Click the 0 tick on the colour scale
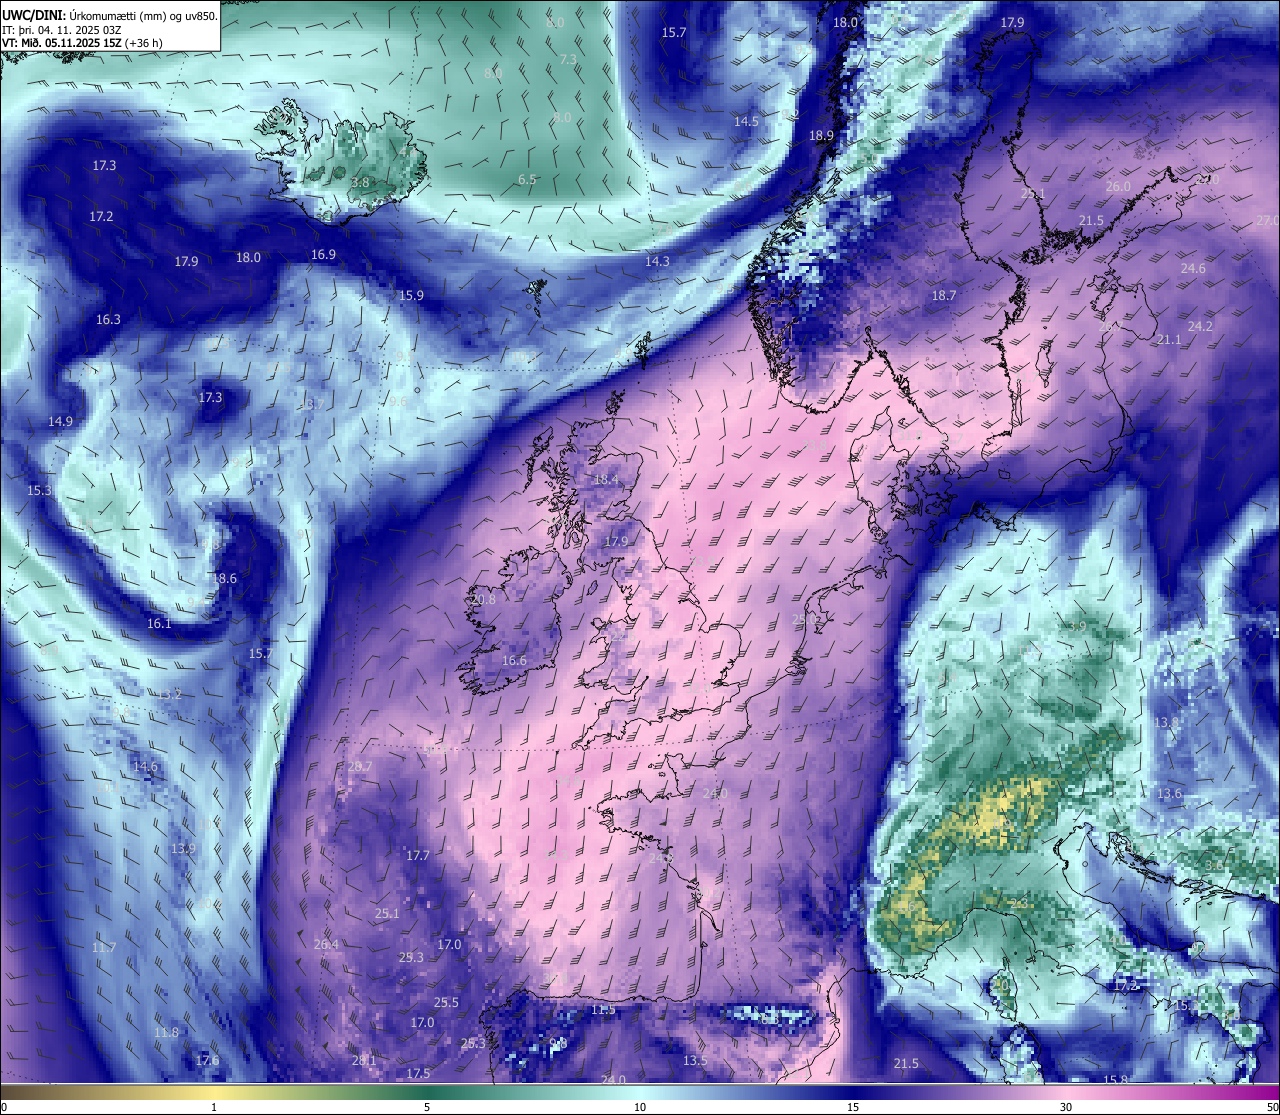The width and height of the screenshot is (1280, 1115). tap(4, 1107)
